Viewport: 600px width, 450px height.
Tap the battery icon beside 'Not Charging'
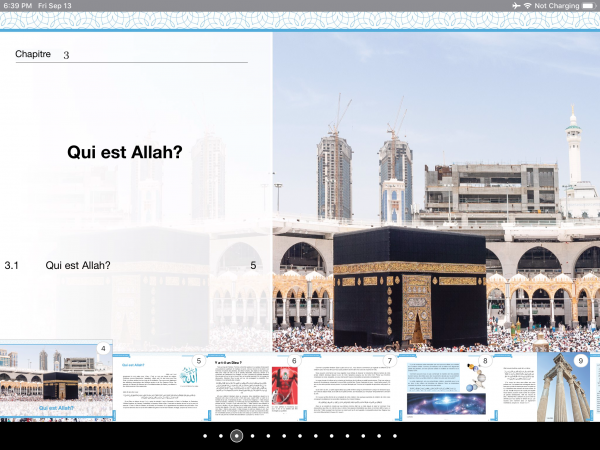[x=587, y=6]
